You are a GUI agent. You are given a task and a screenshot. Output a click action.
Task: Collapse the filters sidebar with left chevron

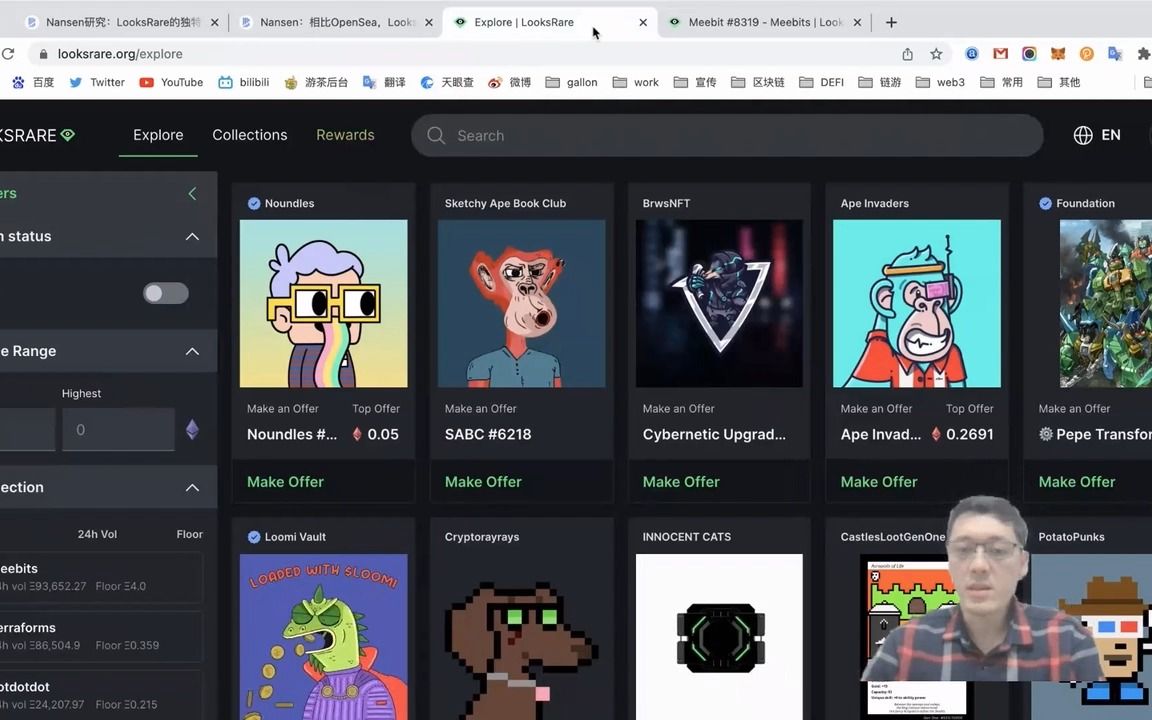pos(192,193)
